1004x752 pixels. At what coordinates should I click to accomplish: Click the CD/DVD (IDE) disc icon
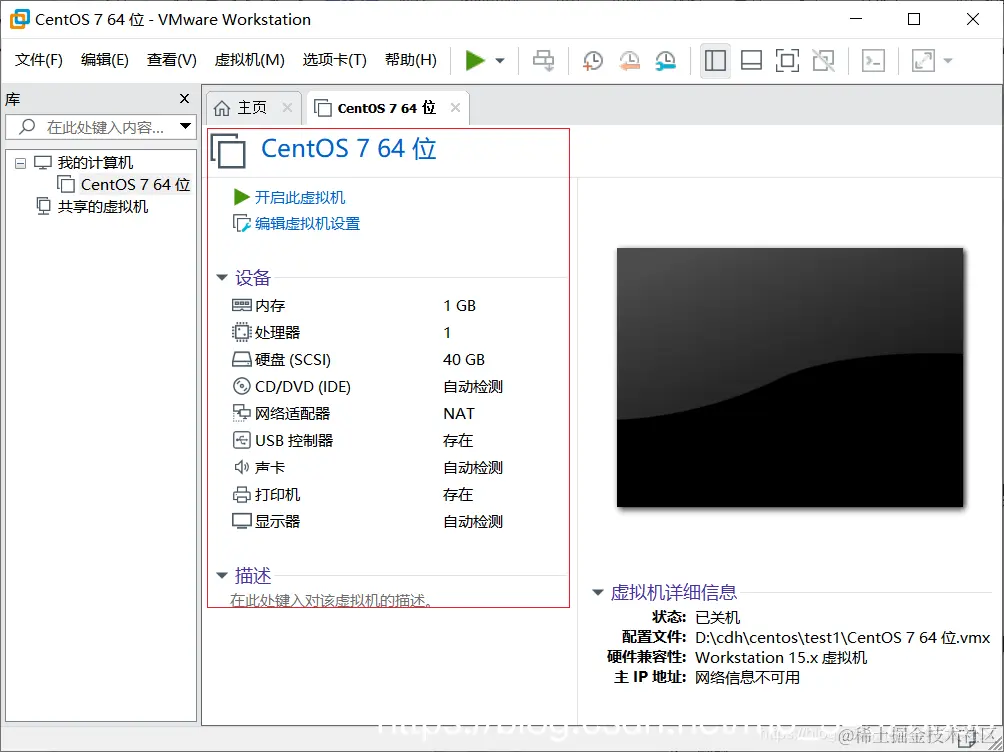pyautogui.click(x=241, y=386)
